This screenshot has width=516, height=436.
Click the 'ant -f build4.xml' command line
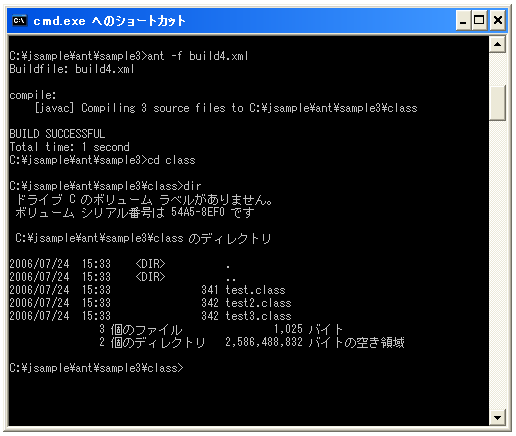pos(129,56)
